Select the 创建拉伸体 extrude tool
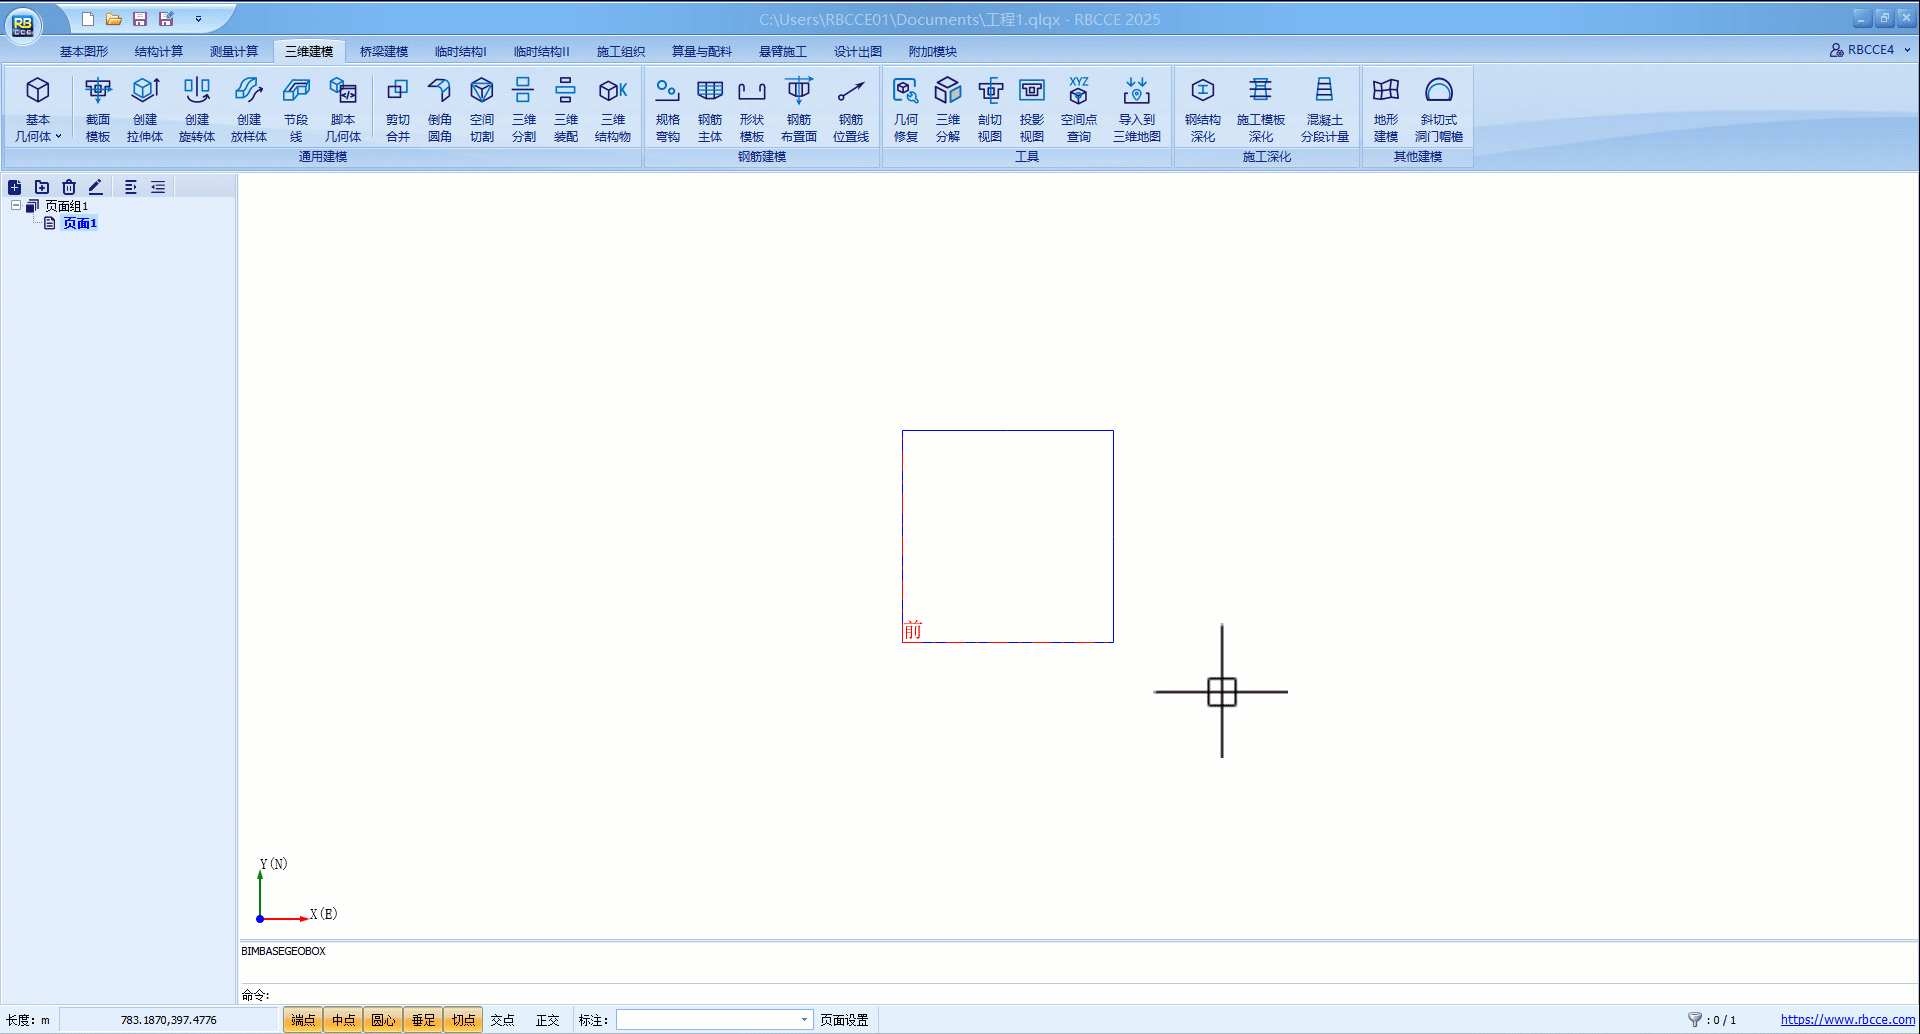Screen dimensions: 1920x1034 145,109
